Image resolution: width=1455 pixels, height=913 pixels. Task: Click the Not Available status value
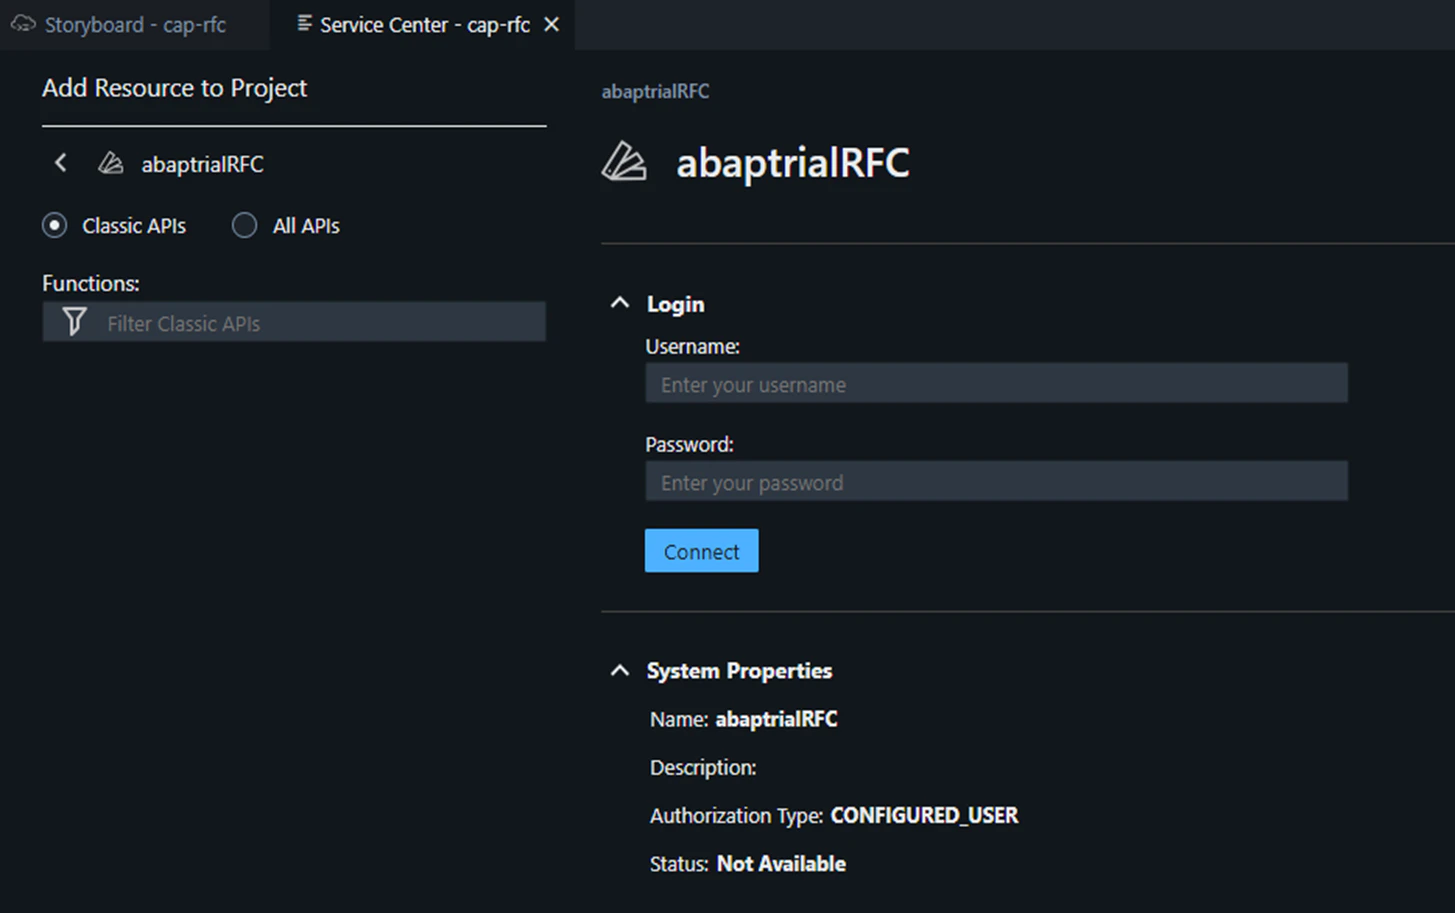(781, 864)
